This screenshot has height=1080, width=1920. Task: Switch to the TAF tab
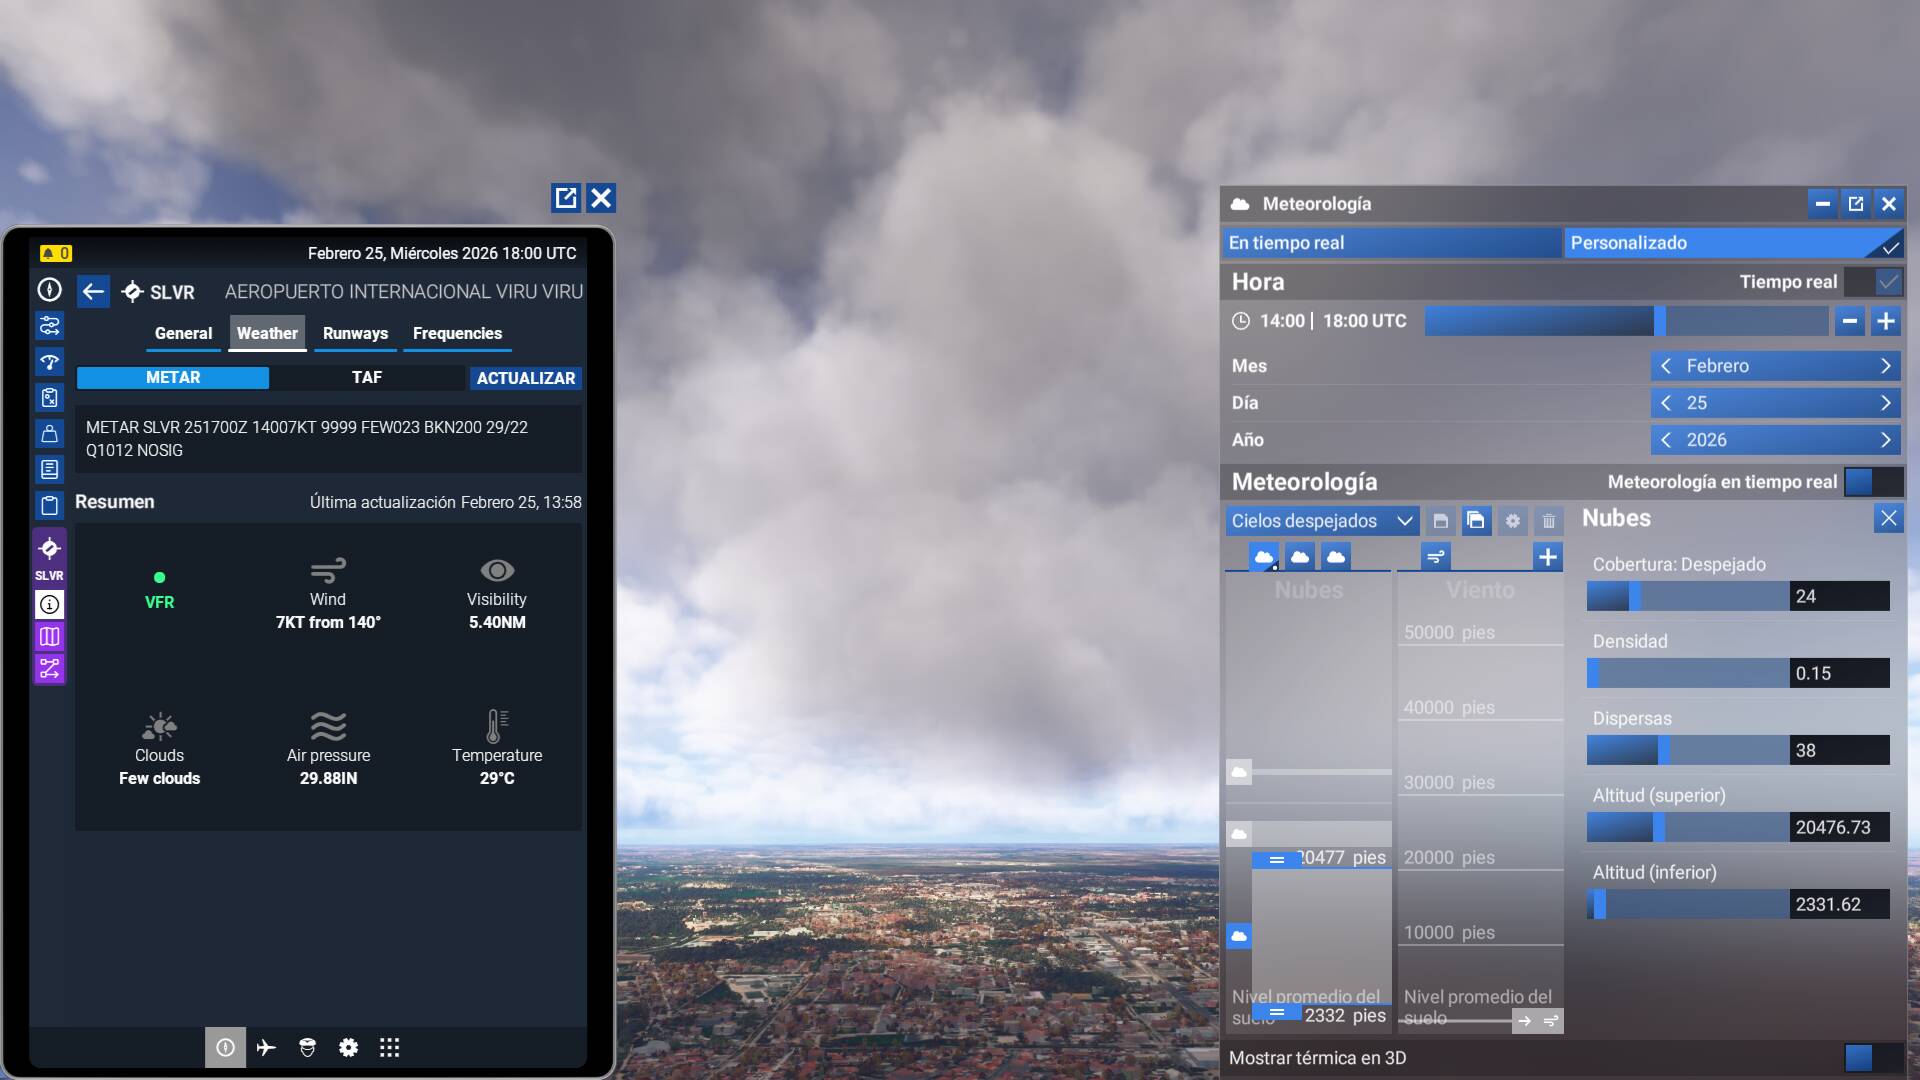click(366, 378)
